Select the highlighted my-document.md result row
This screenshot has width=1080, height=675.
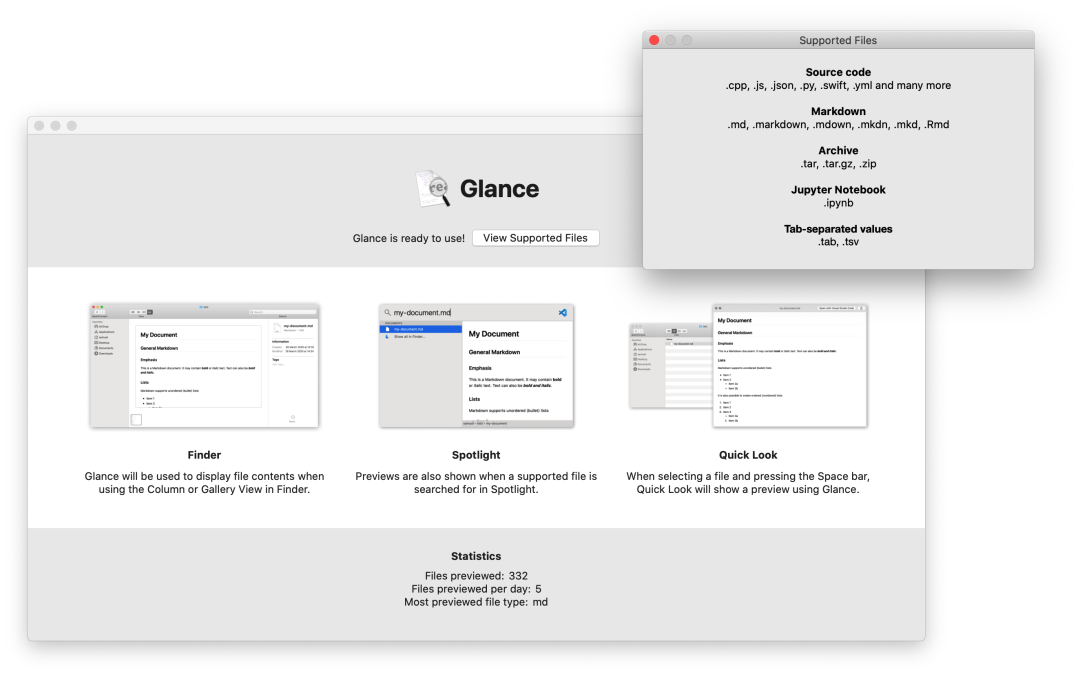pyautogui.click(x=421, y=329)
